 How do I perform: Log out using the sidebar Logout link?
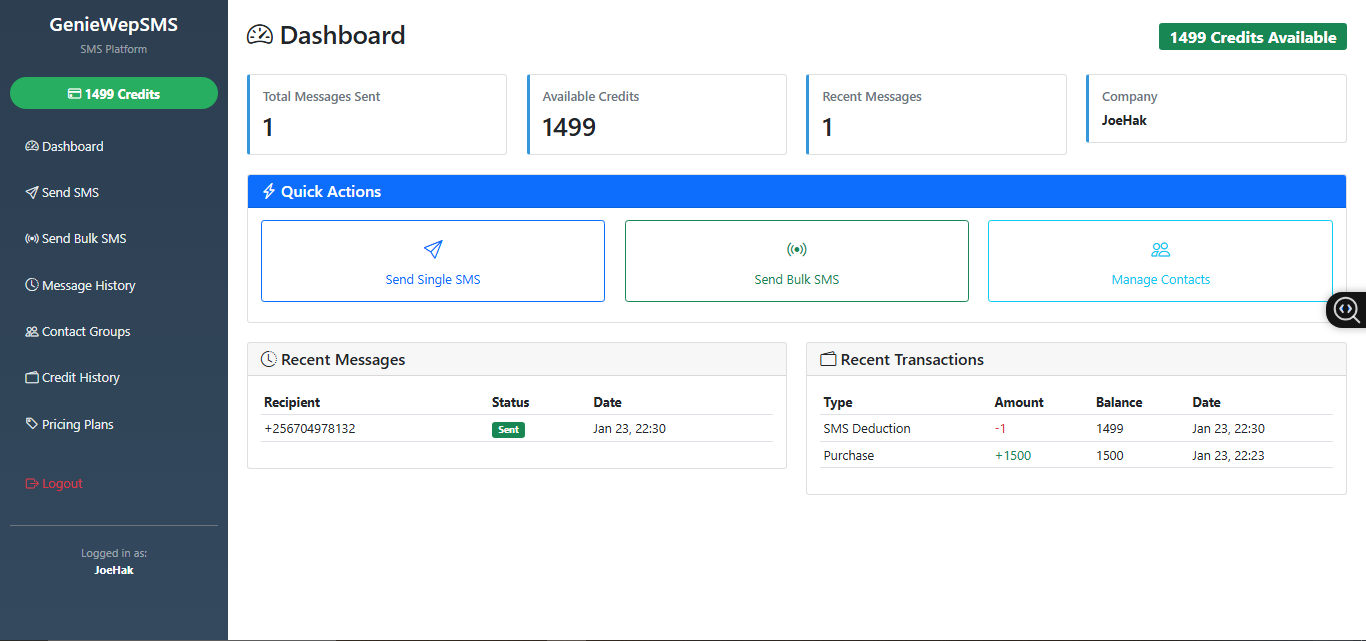62,483
